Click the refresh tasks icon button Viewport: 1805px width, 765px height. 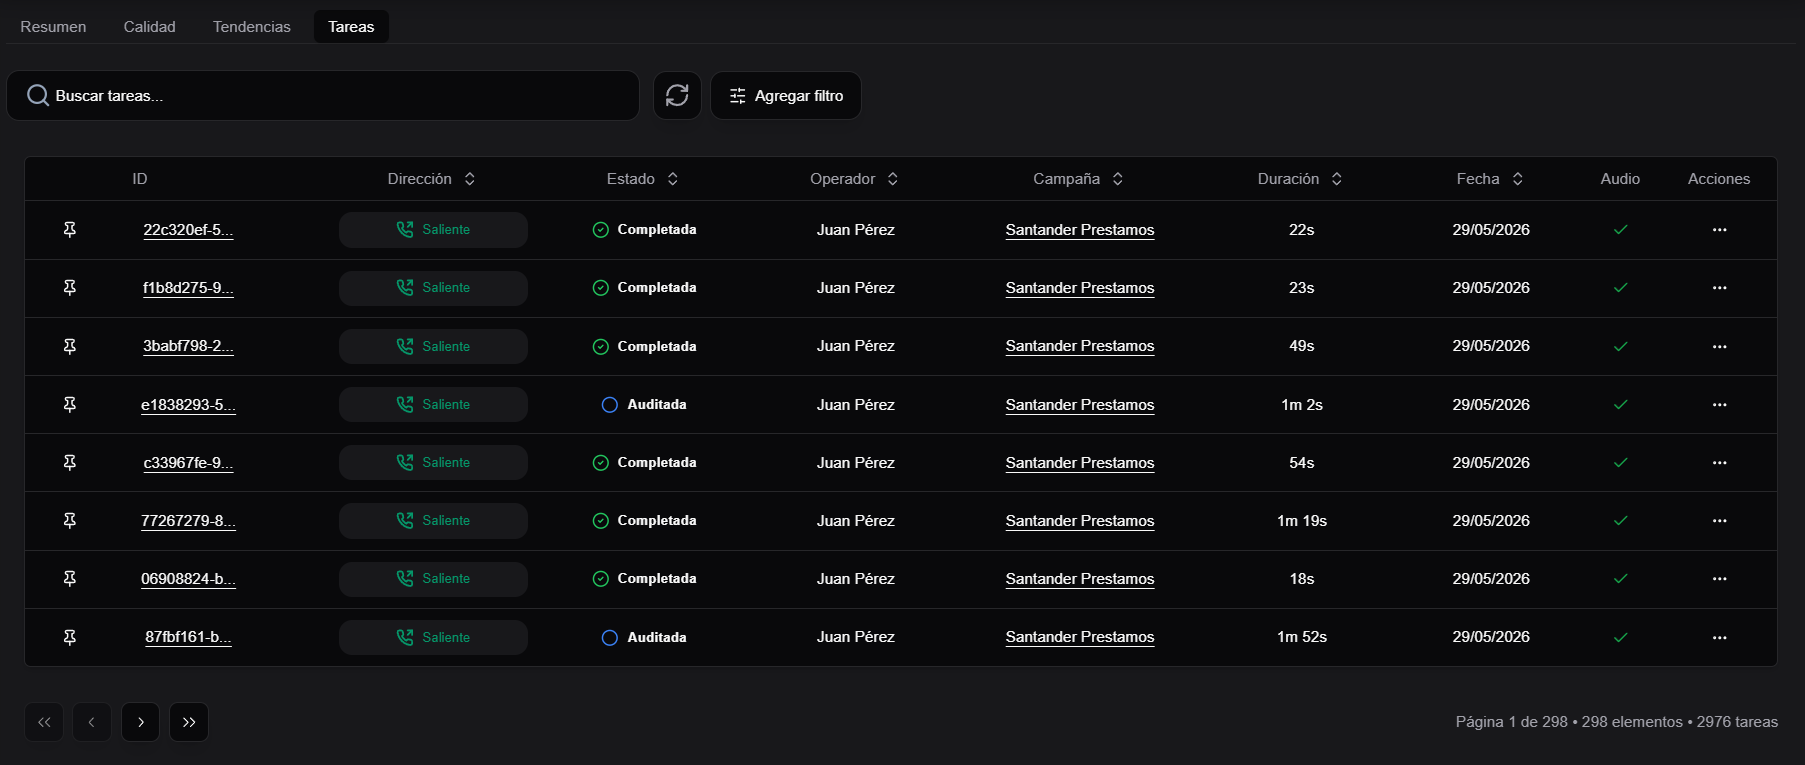click(x=677, y=96)
